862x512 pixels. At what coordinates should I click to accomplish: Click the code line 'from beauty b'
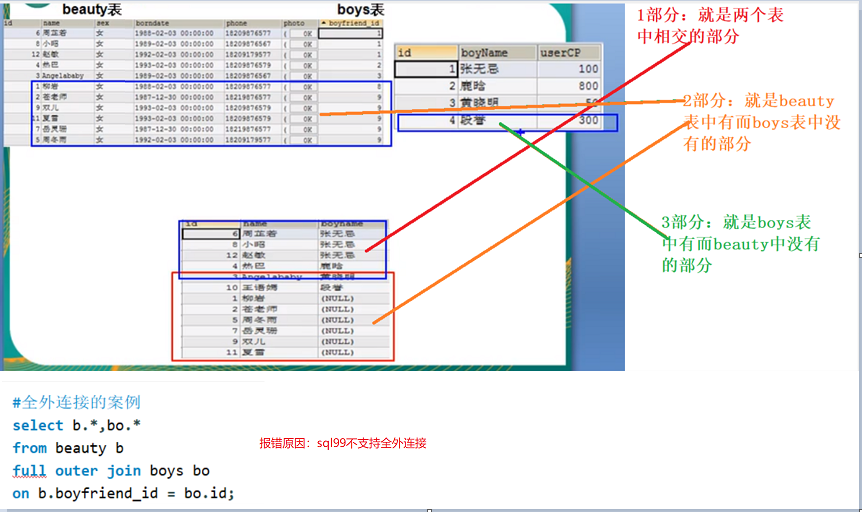[x=68, y=448]
